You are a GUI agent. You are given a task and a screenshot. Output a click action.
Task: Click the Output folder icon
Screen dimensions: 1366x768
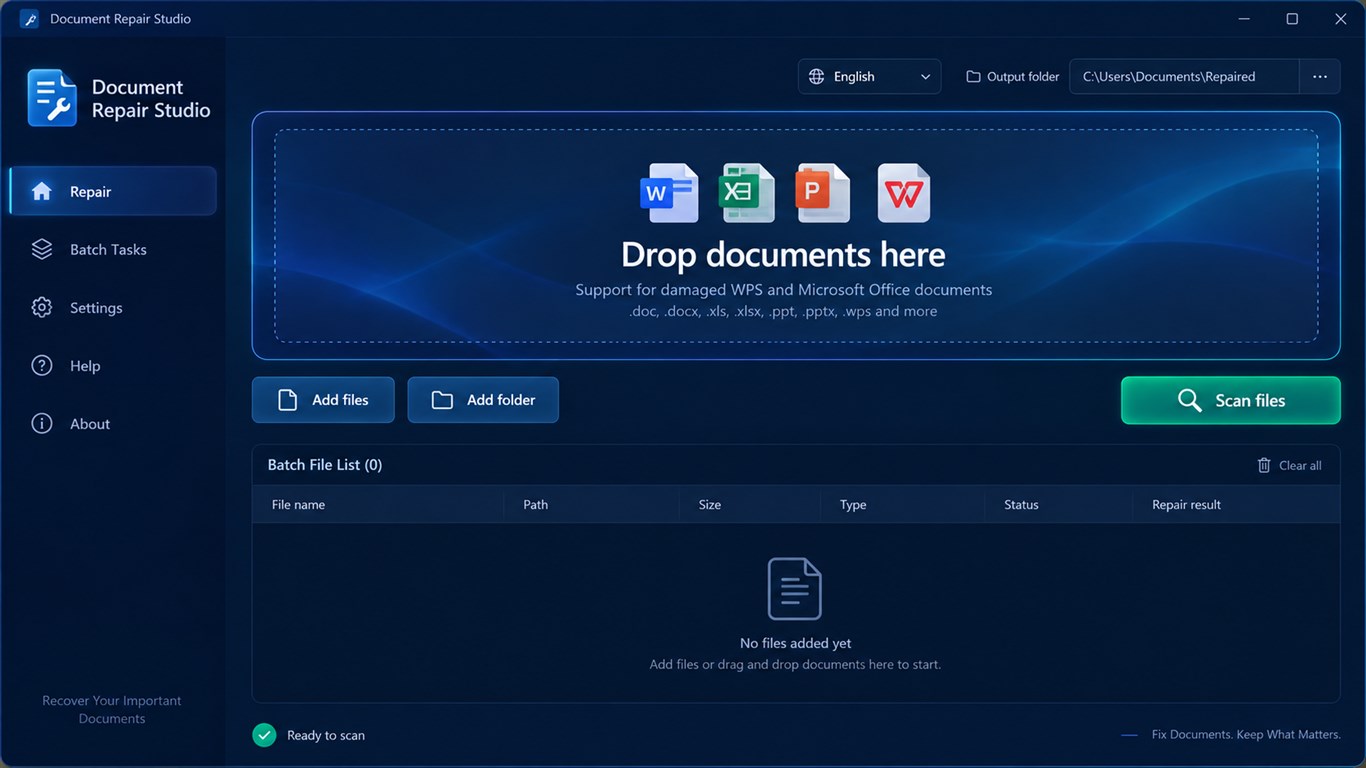click(x=973, y=77)
